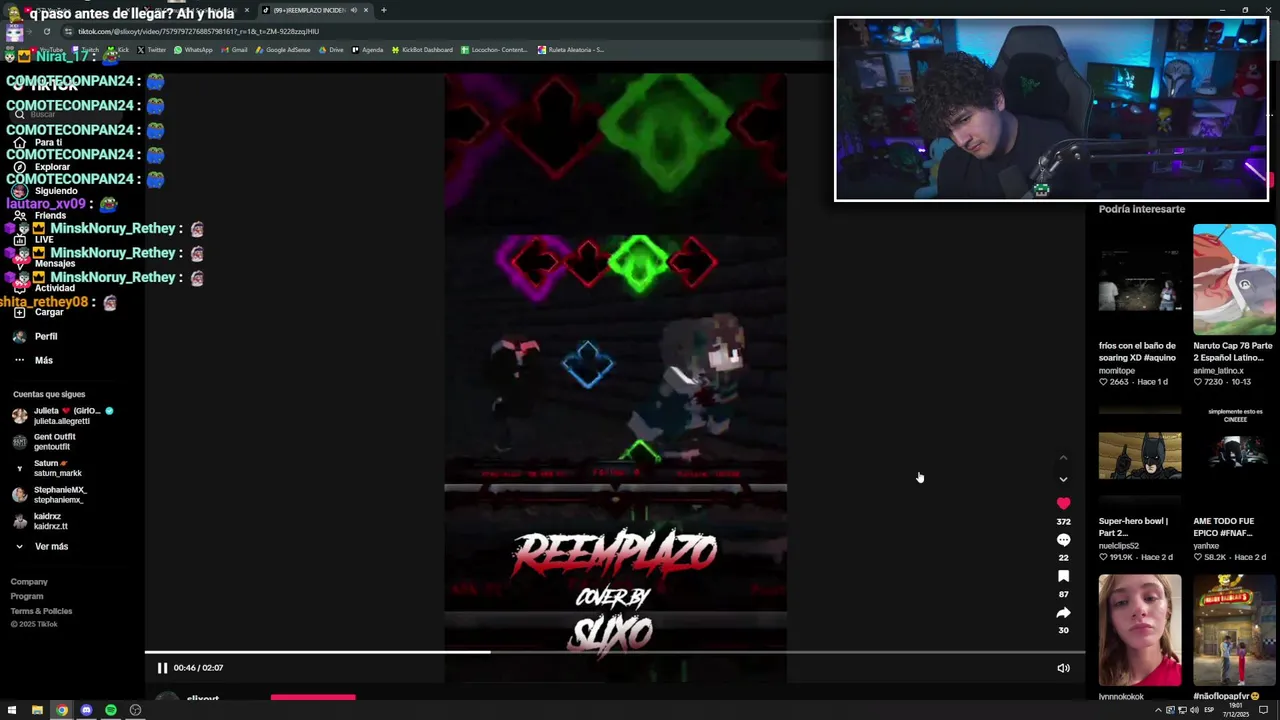
Task: Open the 'AME TODO FUE EPICO #FNAF' video thumbnail
Action: [1234, 456]
